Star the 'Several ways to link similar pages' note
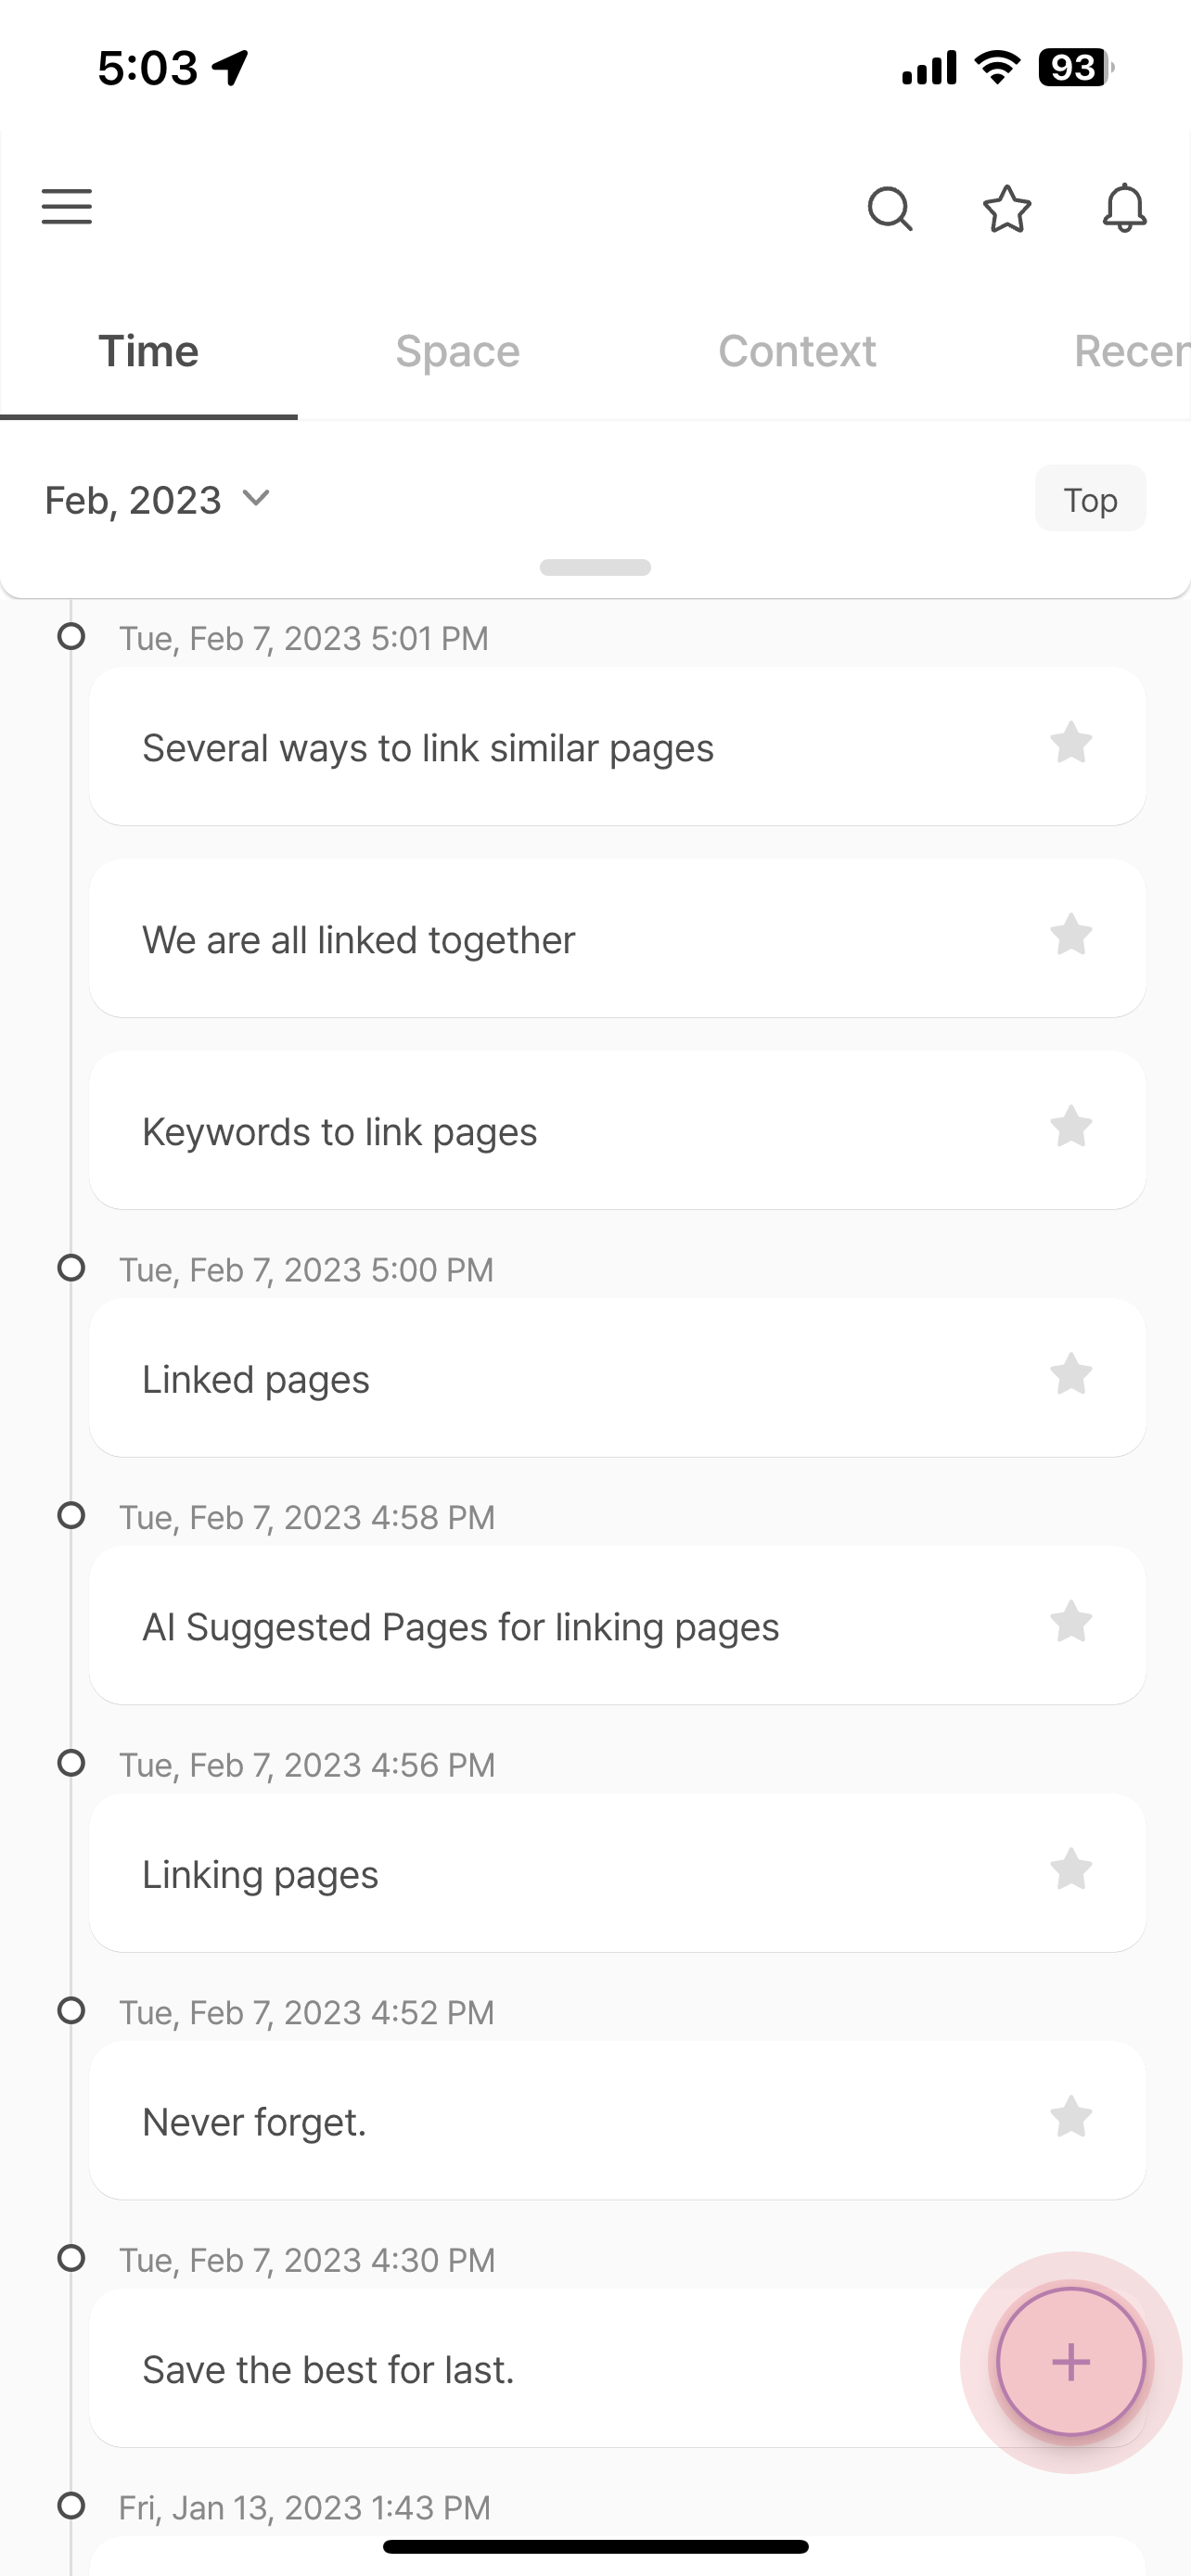The image size is (1191, 2576). [x=1071, y=743]
